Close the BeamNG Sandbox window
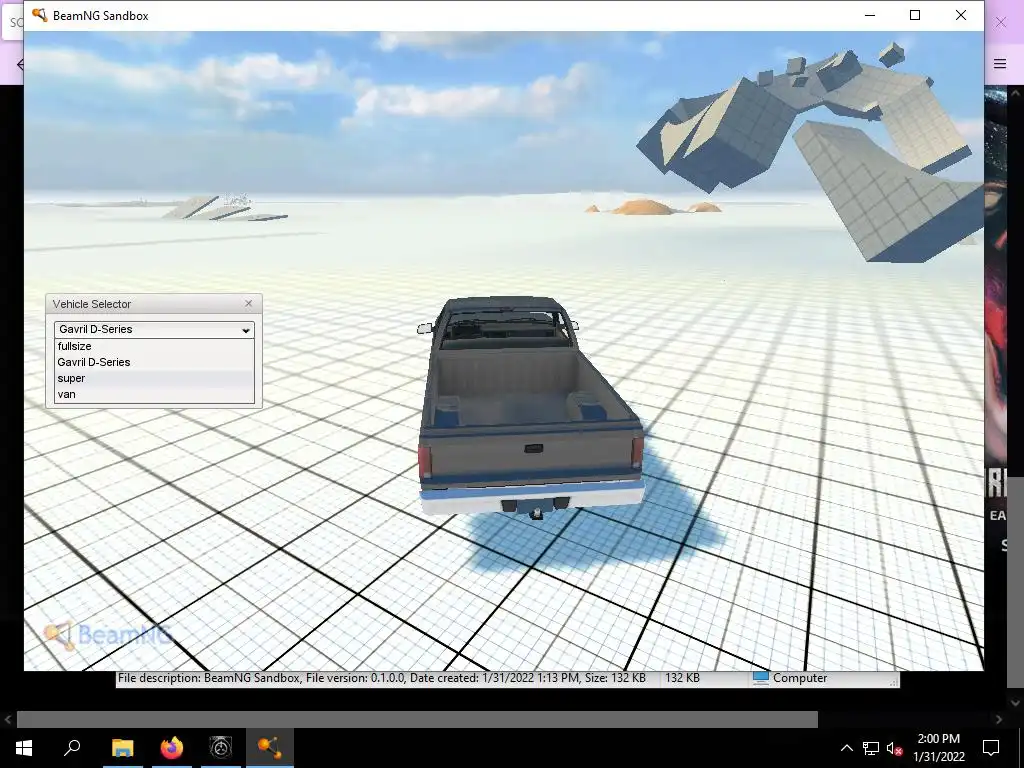Screen dimensions: 1024x768 961,15
